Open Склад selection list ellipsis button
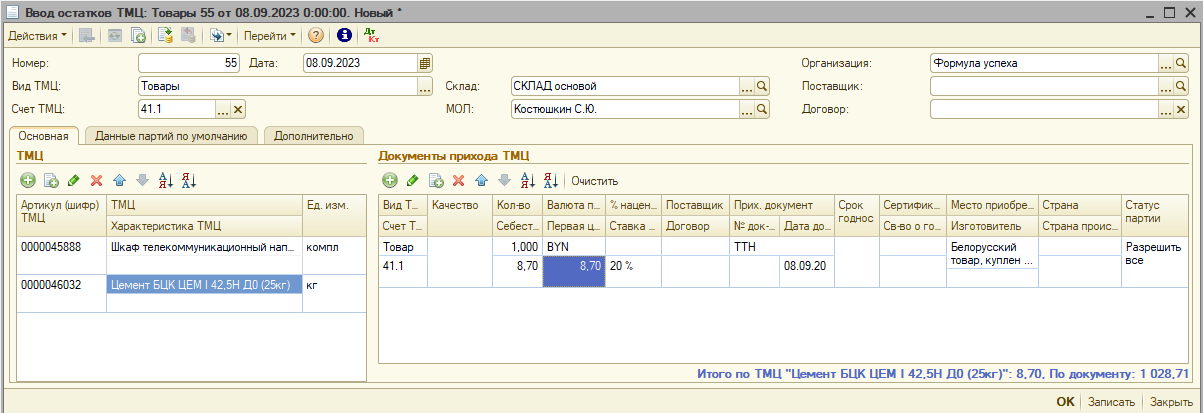 746,86
